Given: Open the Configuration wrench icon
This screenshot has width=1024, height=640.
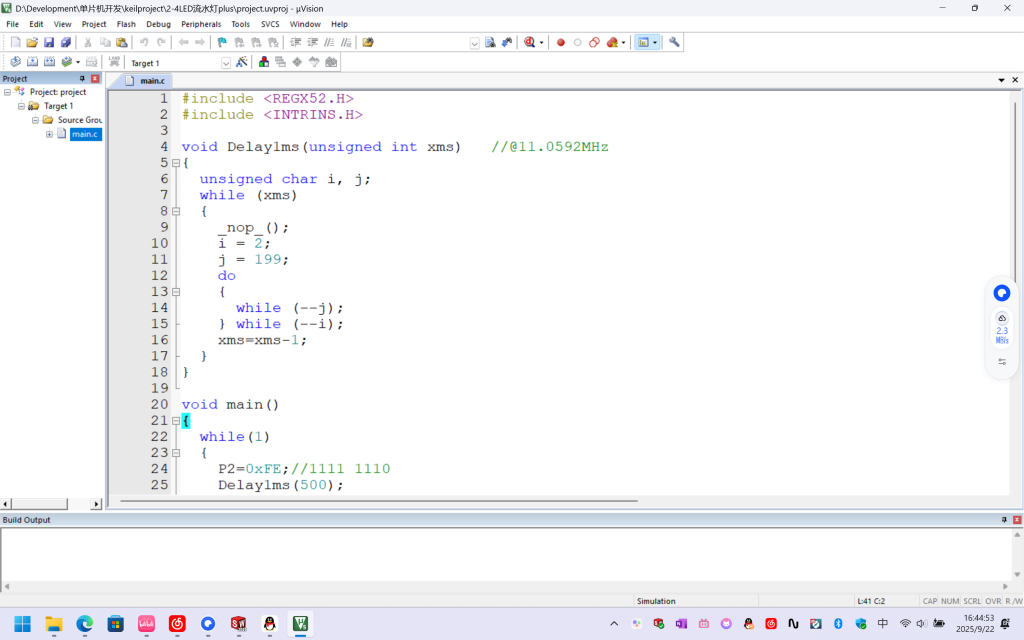Looking at the screenshot, I should coord(674,42).
